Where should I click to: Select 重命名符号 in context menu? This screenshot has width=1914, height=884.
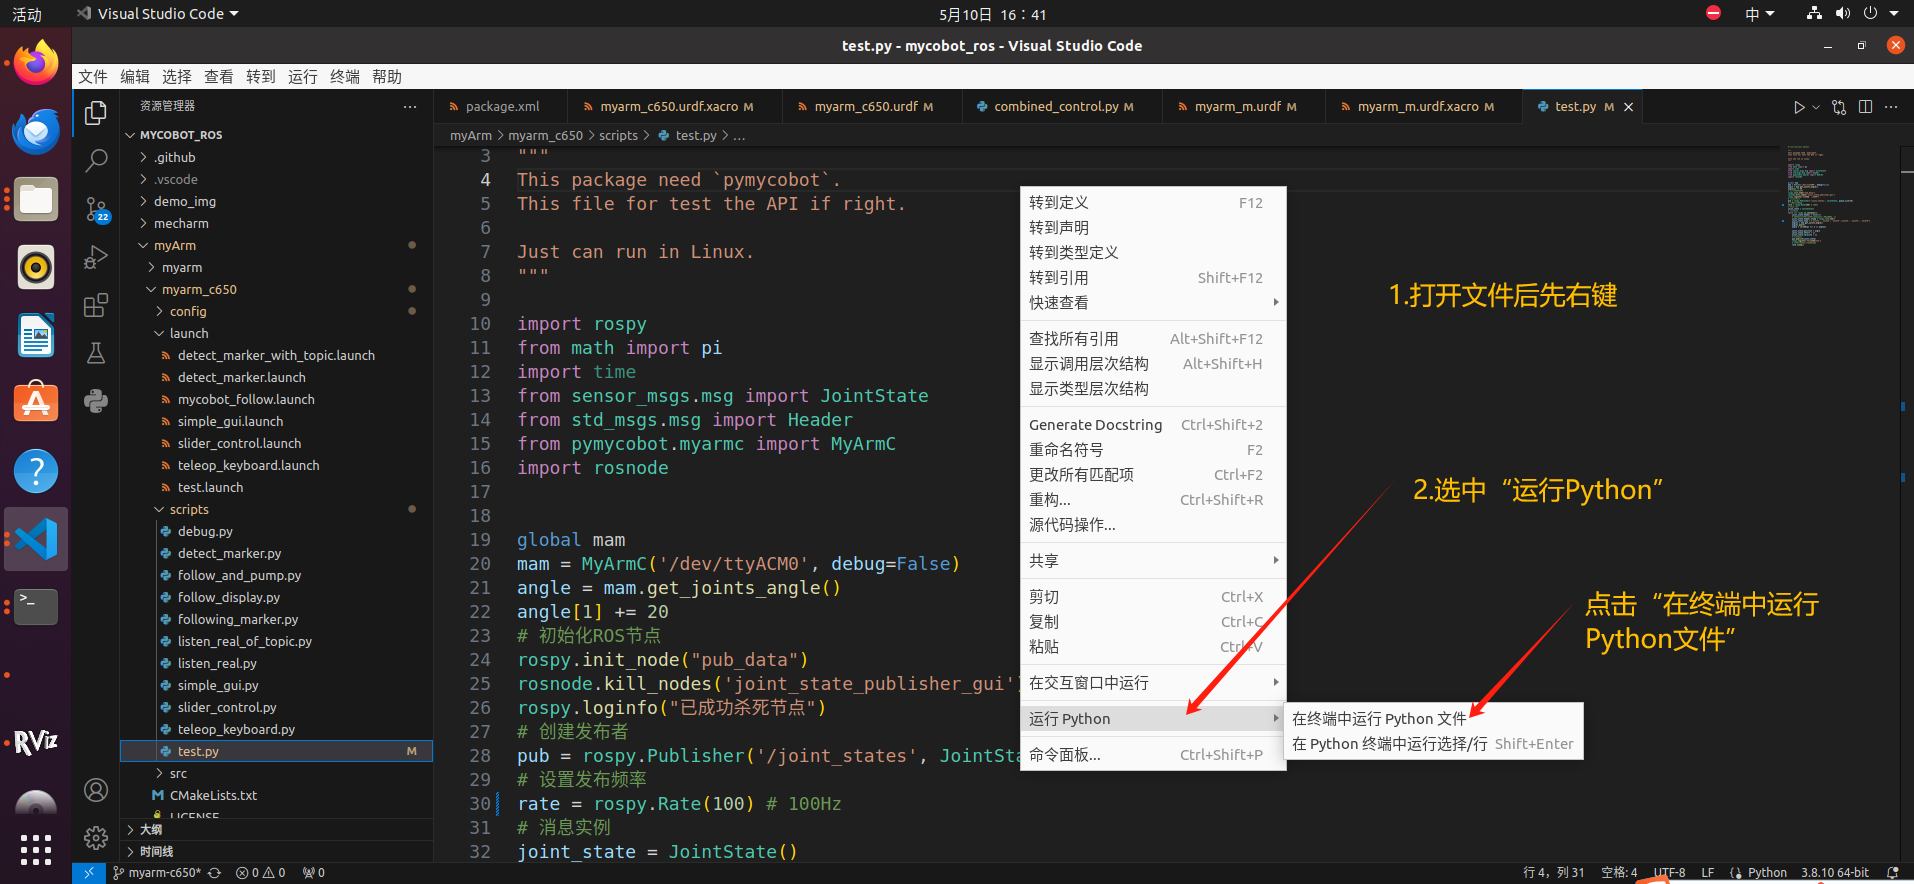1153,450
